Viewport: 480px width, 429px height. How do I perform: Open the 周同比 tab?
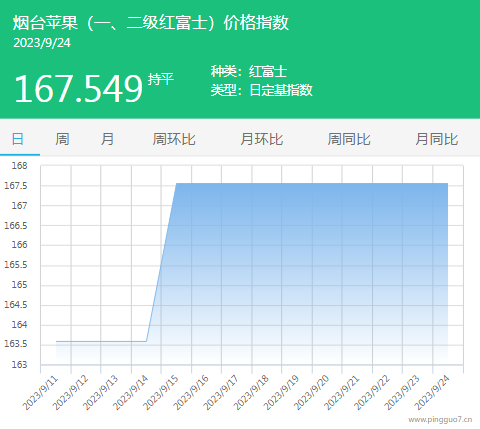click(x=349, y=139)
